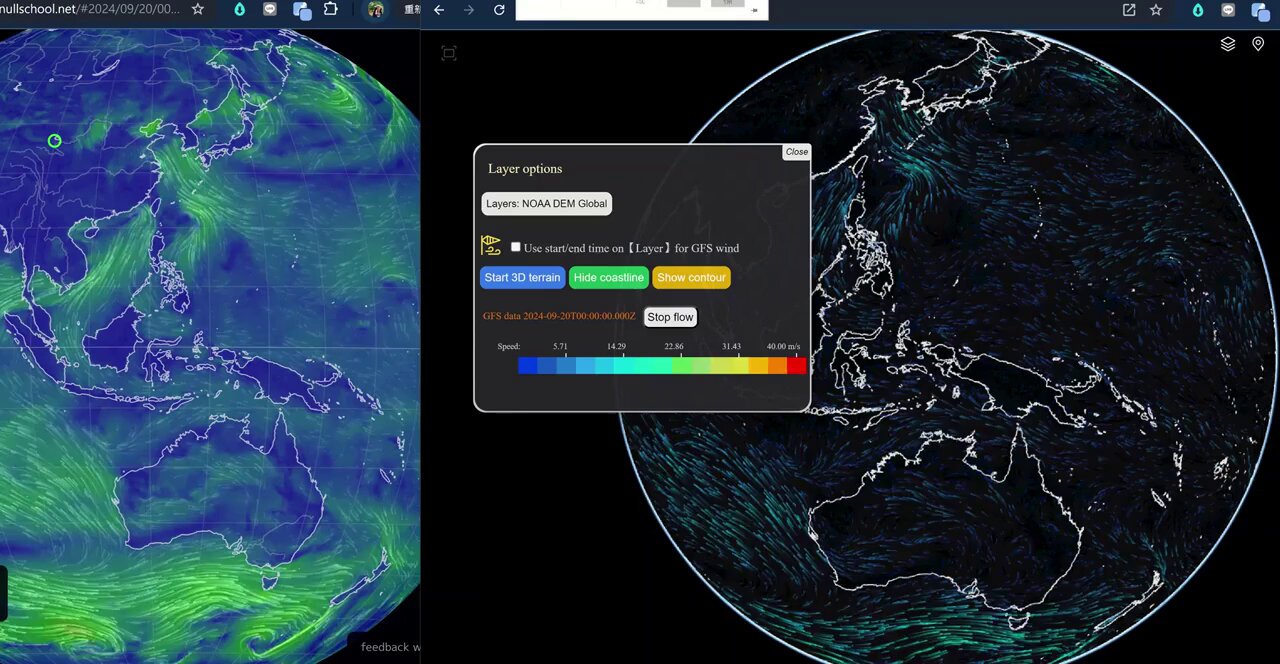This screenshot has width=1280, height=664.
Task: Click the teal water-drop extension in left browser
Action: pyautogui.click(x=239, y=9)
